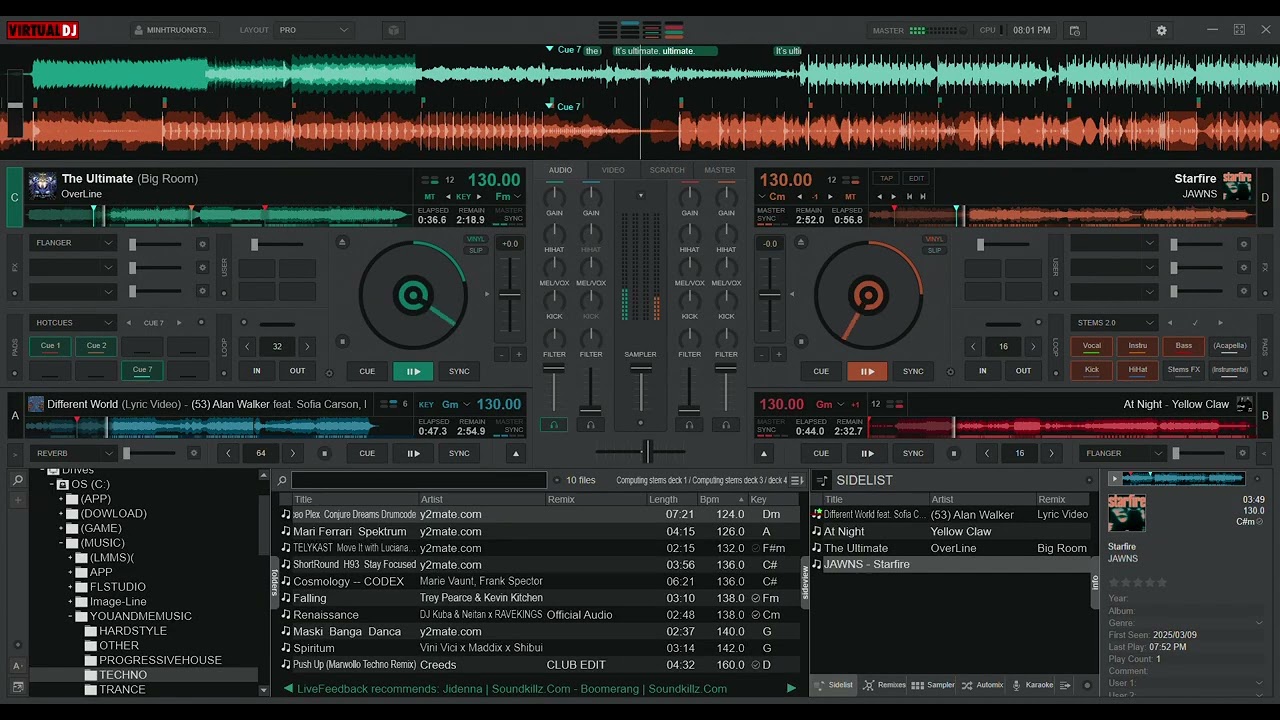
Task: Switch mixer to MASTER tab
Action: tap(719, 170)
